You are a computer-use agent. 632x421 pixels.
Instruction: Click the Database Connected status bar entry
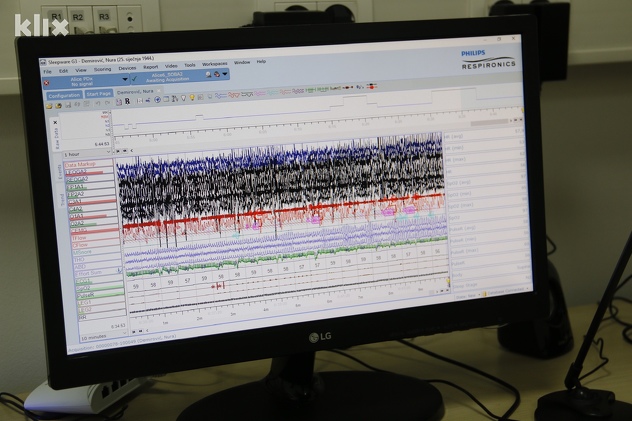[x=505, y=291]
